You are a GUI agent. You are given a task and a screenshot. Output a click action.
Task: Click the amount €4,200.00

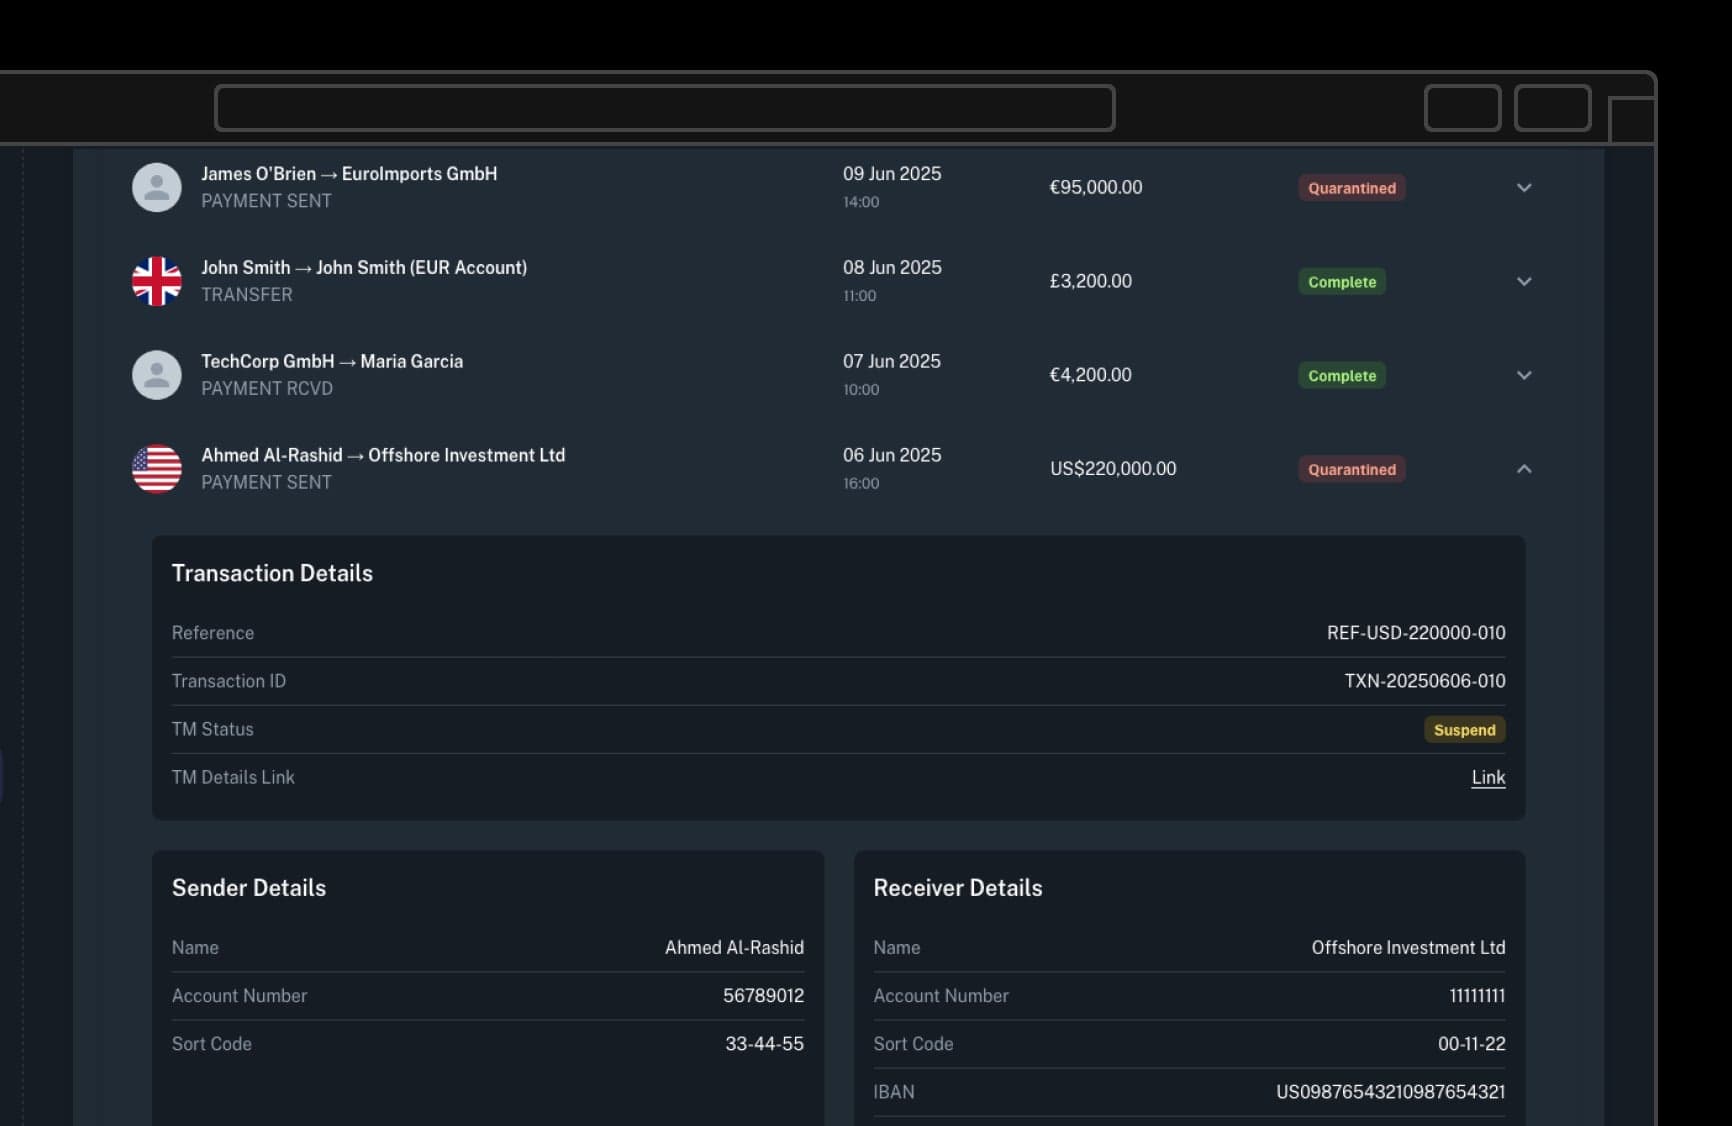(1090, 375)
